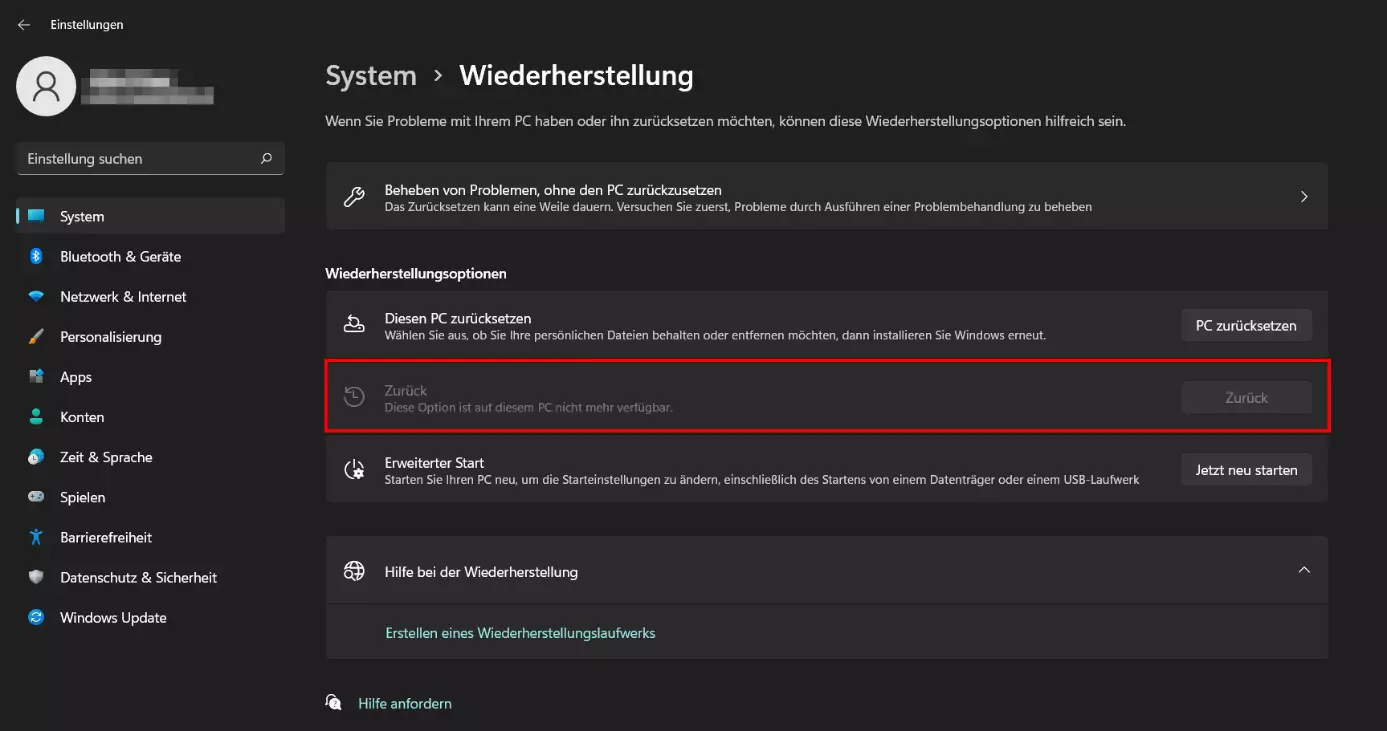Screen dimensions: 1387x731
Task: Click the Wiederherstellungsoptionen heading
Action: pos(416,273)
